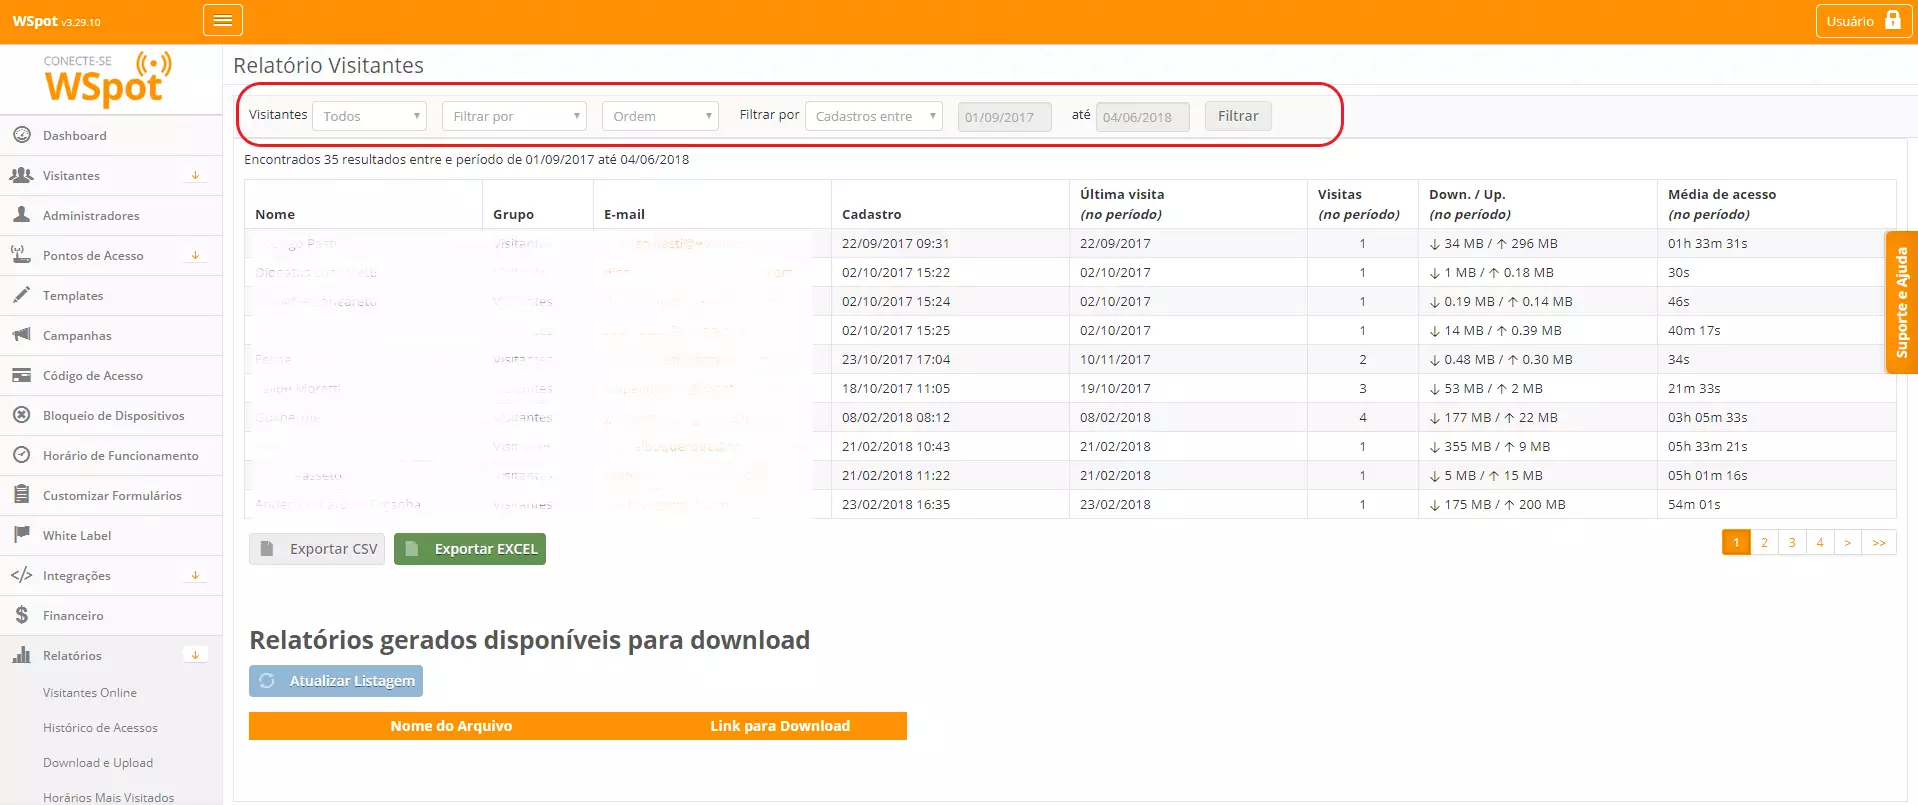1918x805 pixels.
Task: Open Horários Mais Visitados report link
Action: pos(108,797)
